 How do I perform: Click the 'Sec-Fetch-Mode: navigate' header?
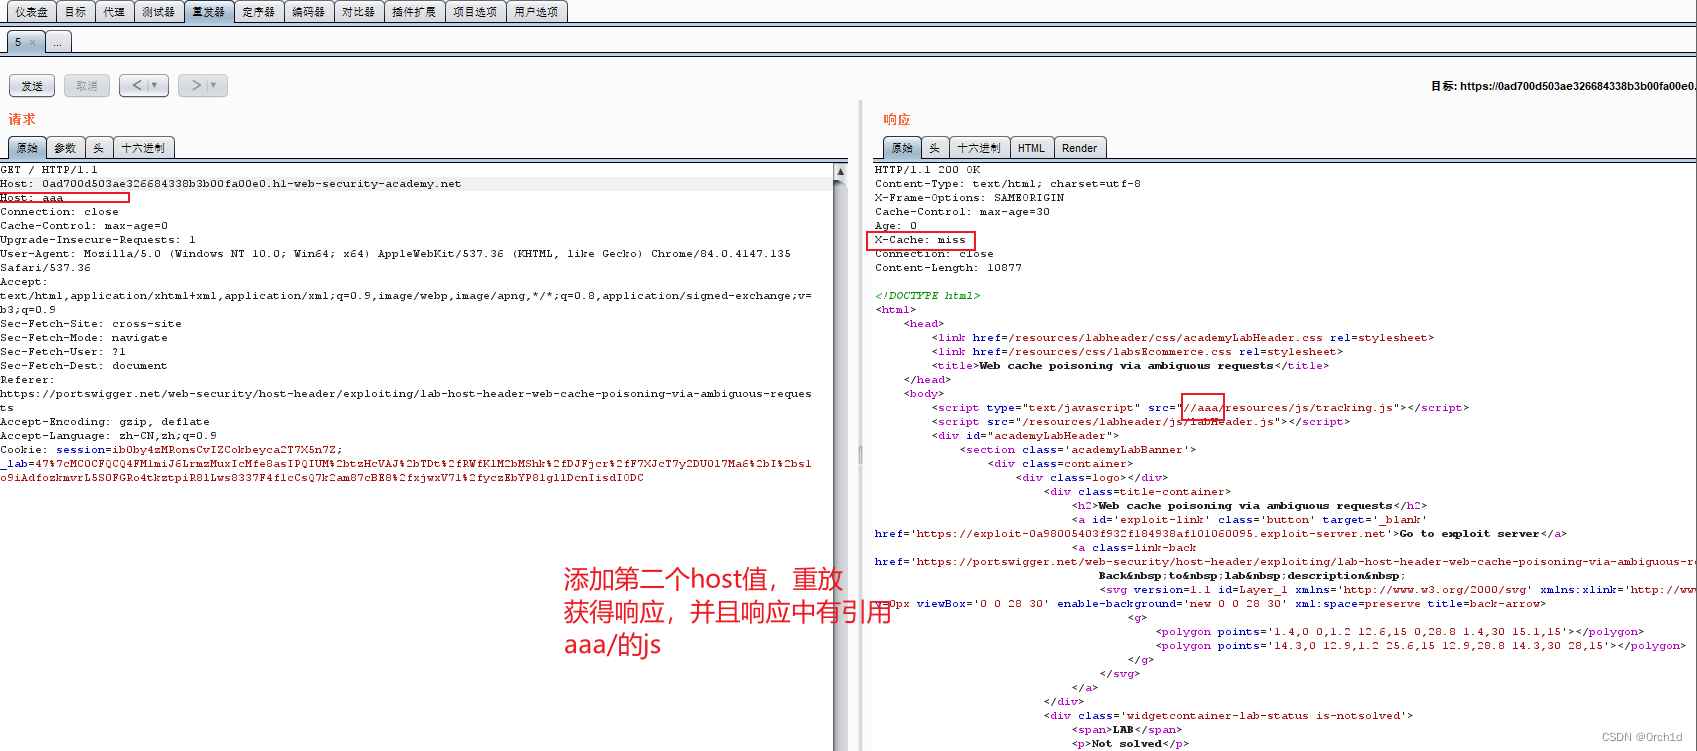click(84, 338)
